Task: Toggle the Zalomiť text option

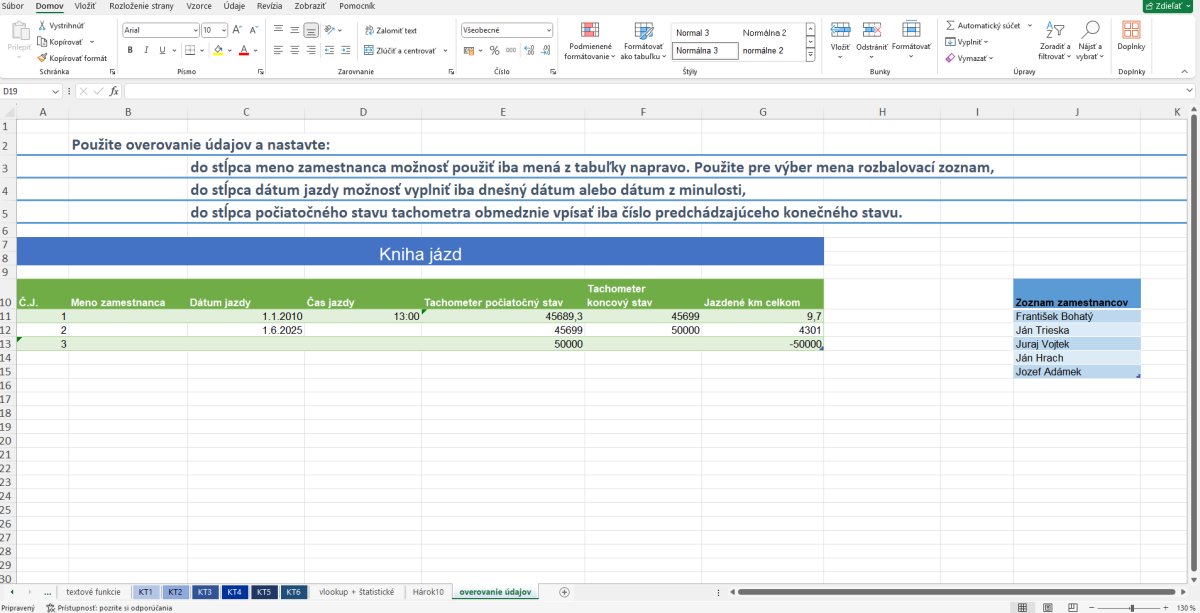Action: point(391,31)
